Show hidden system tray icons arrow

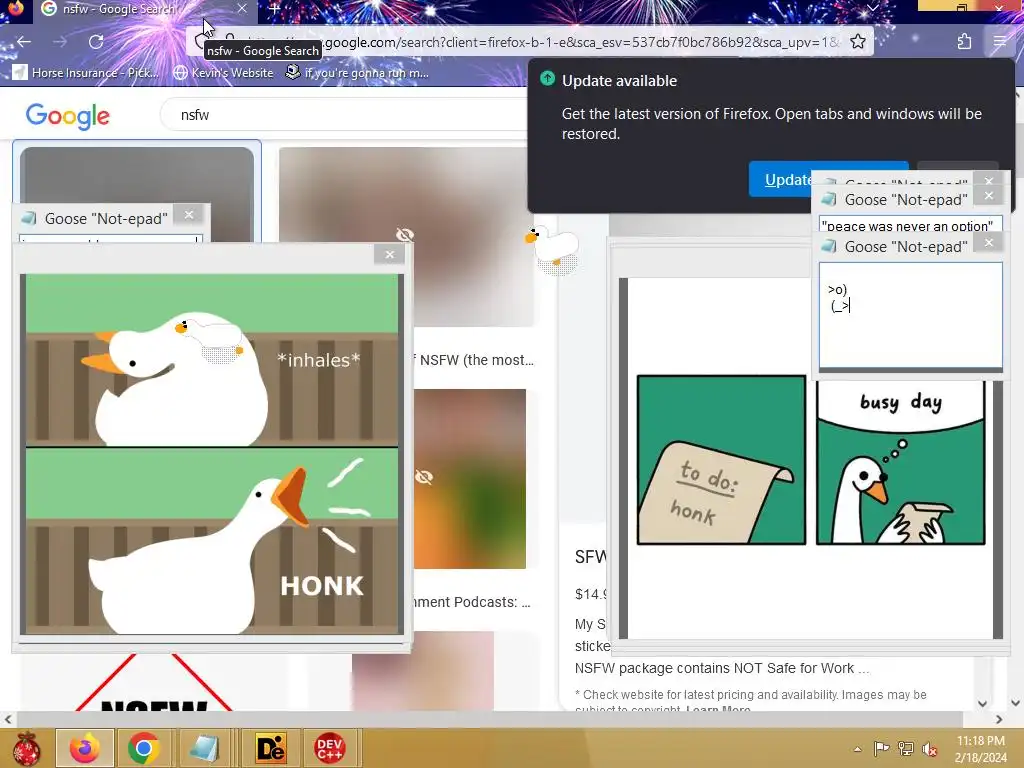[x=857, y=749]
